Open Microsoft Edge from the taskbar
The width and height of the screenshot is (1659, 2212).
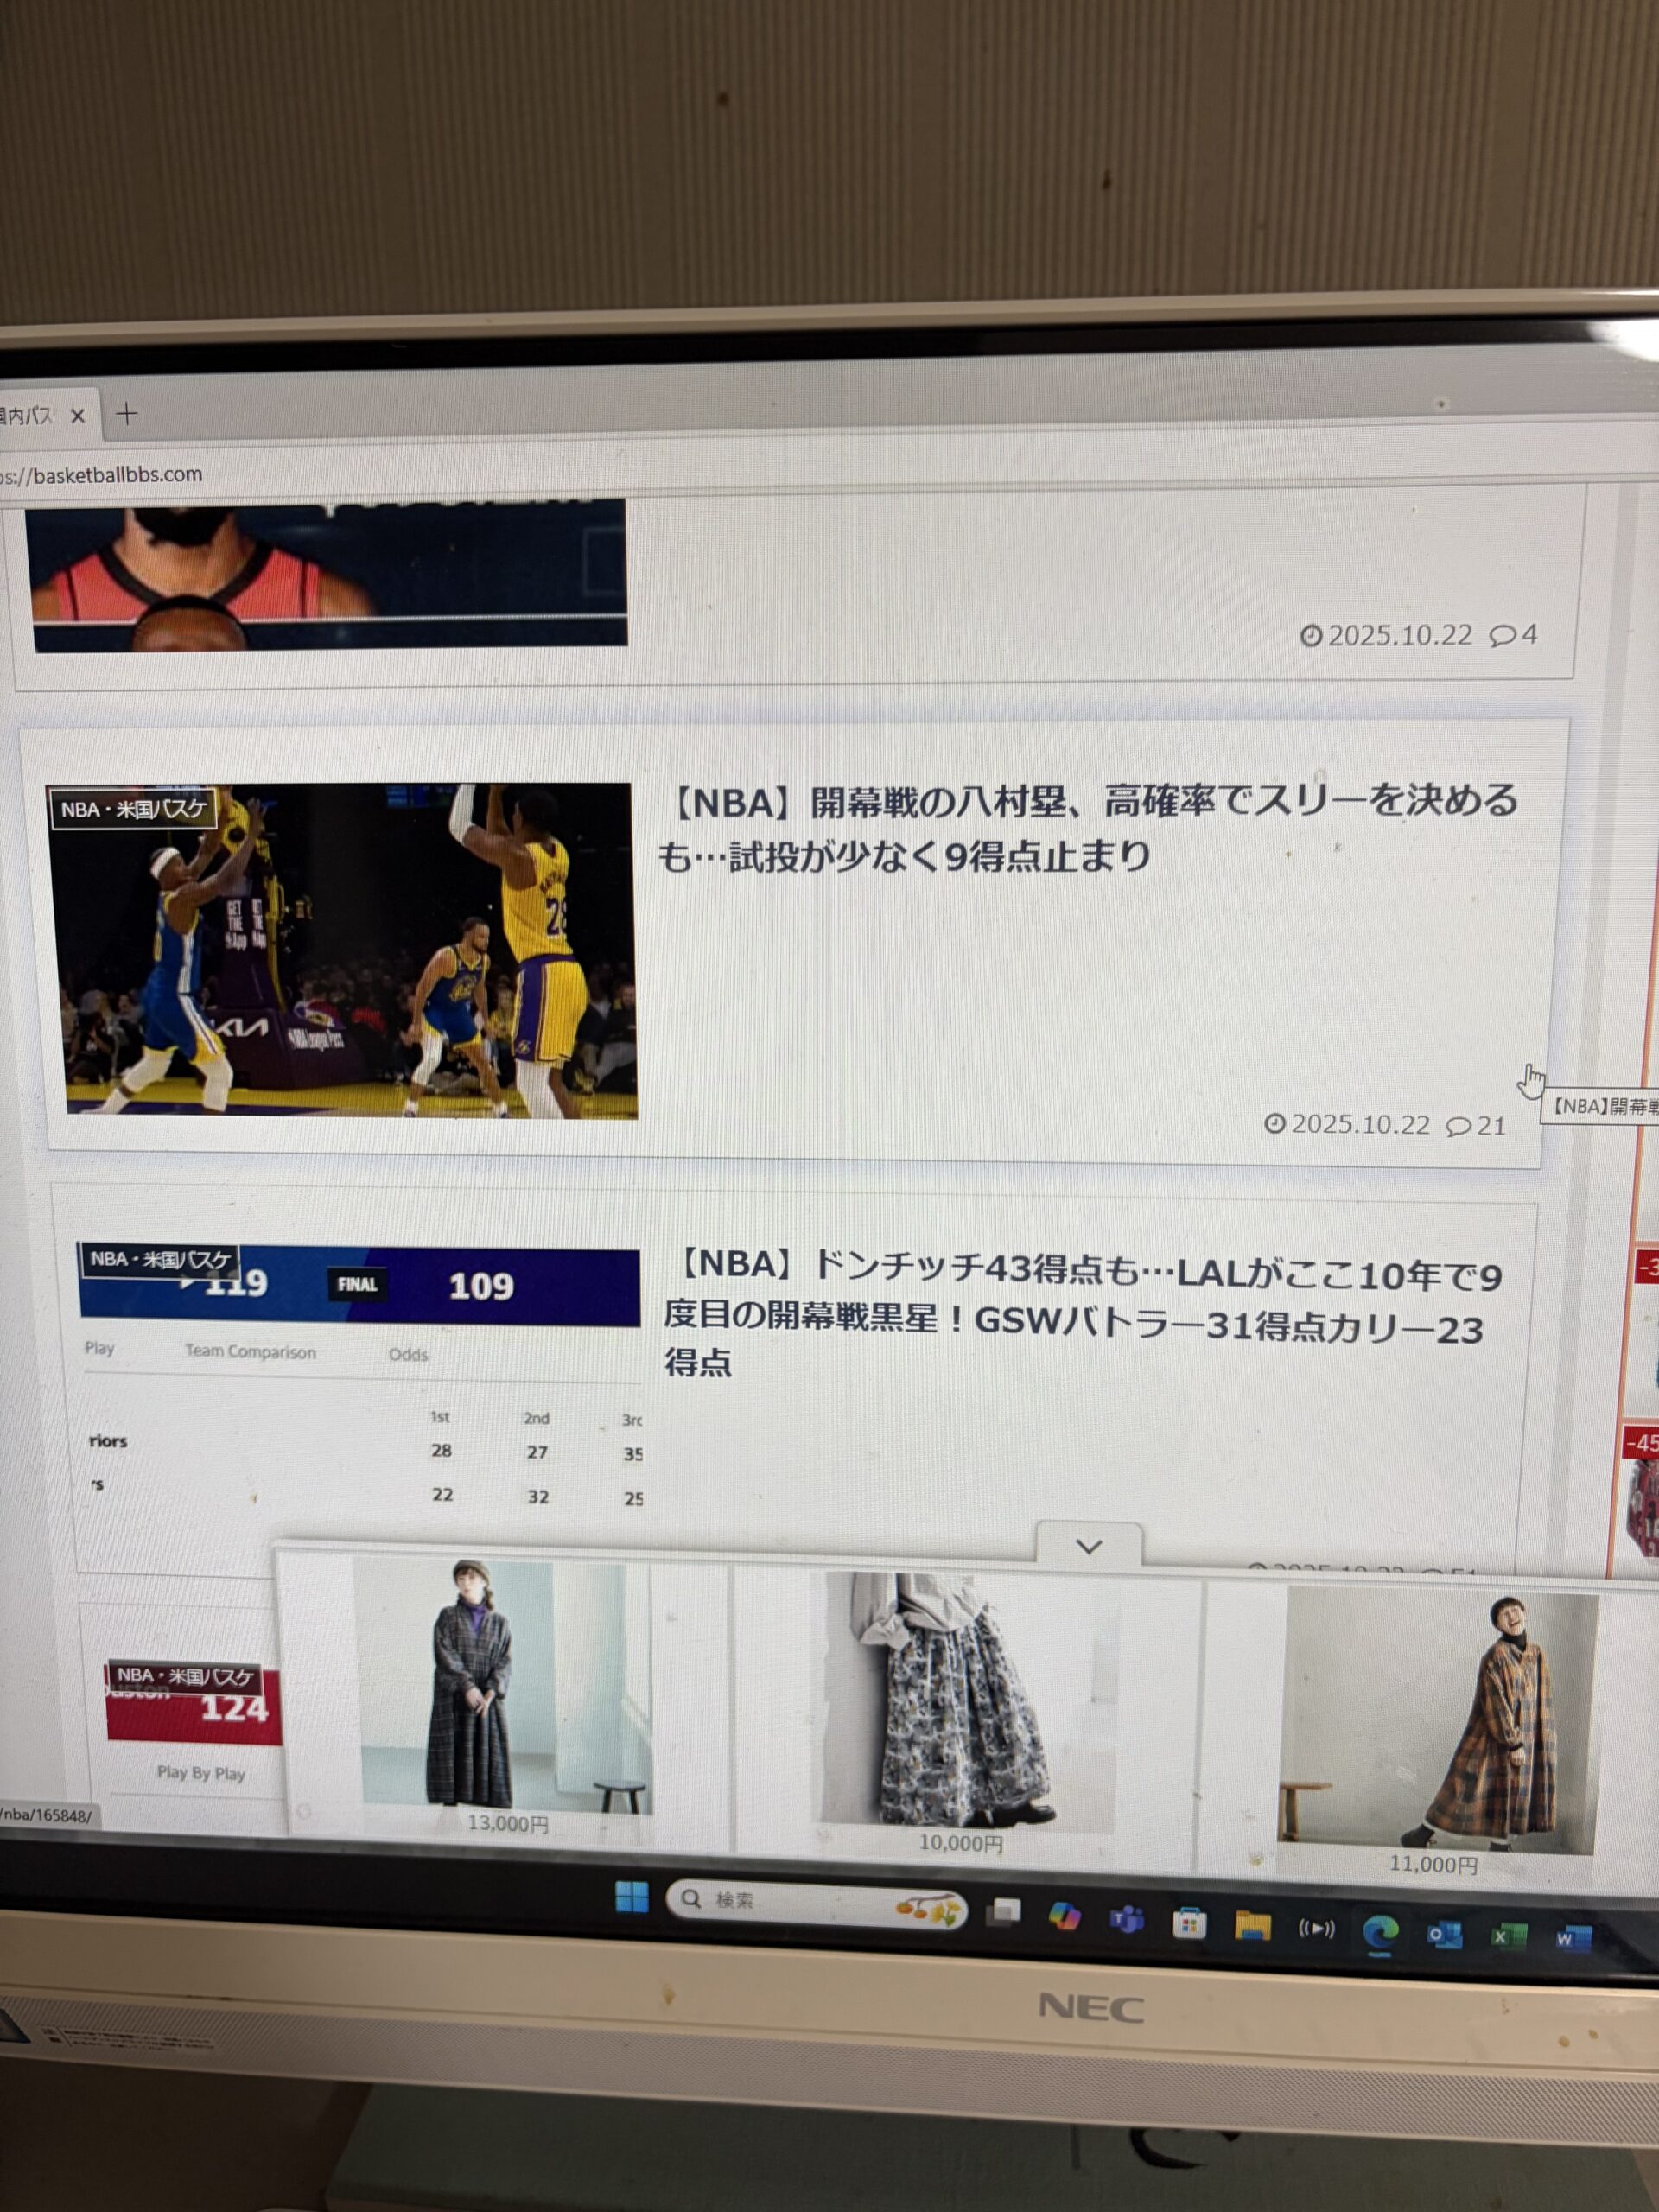point(1380,1933)
